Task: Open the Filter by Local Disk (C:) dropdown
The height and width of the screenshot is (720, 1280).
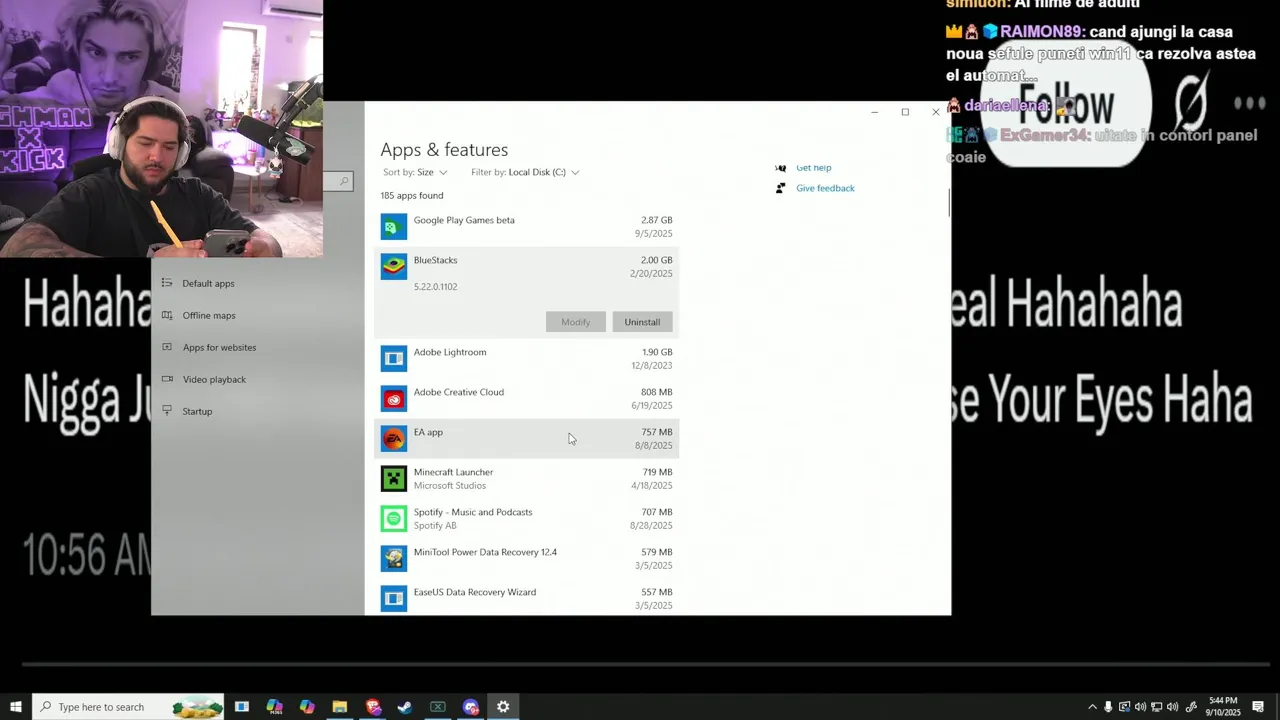Action: tap(525, 172)
